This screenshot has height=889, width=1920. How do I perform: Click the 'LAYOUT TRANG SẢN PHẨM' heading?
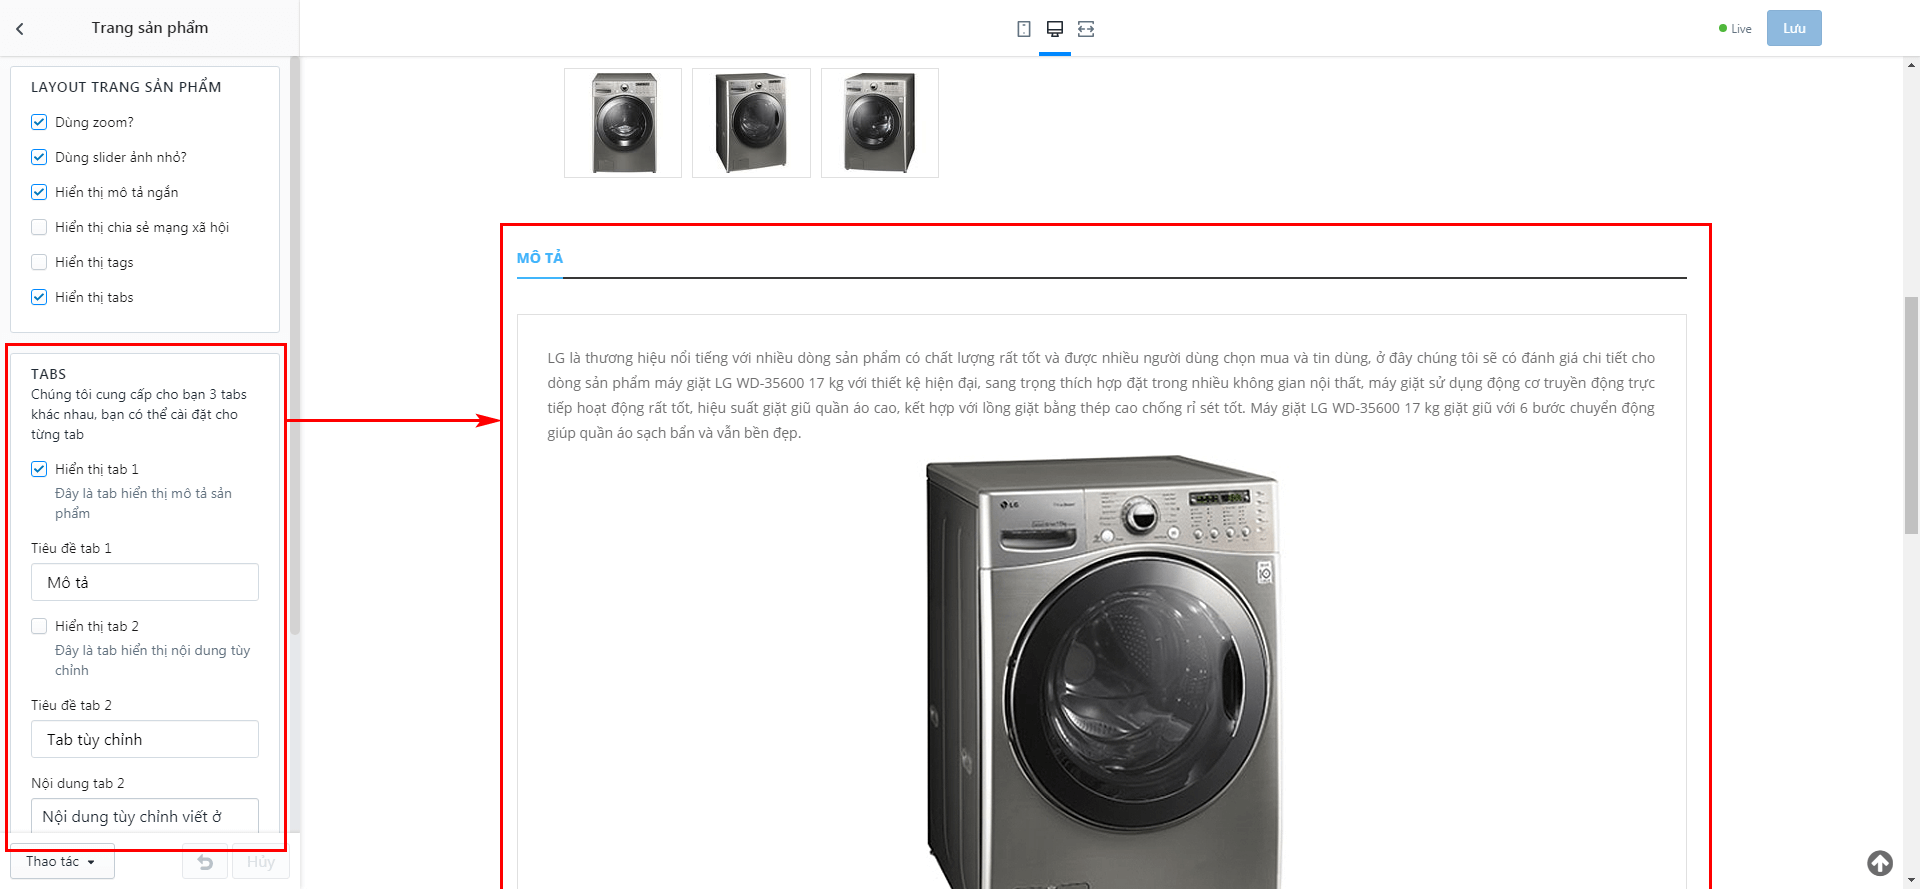[x=126, y=87]
